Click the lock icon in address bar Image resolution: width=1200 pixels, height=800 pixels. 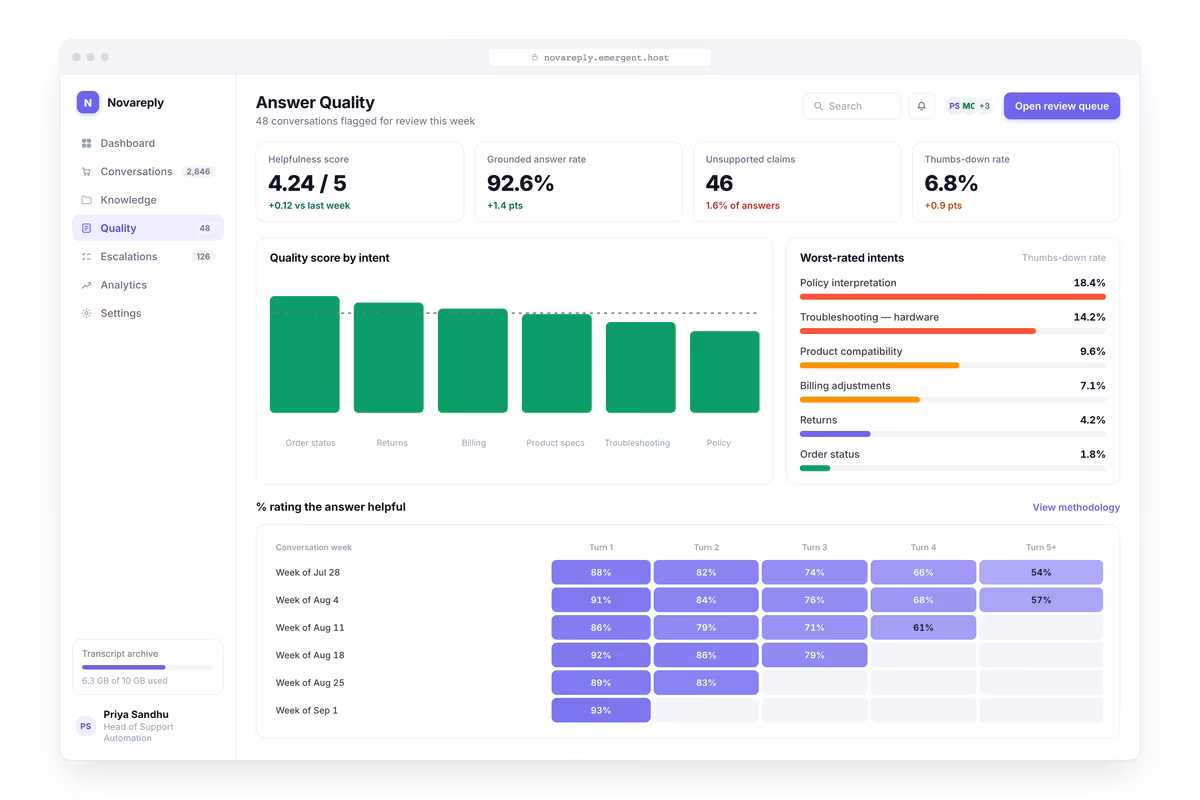tap(535, 58)
